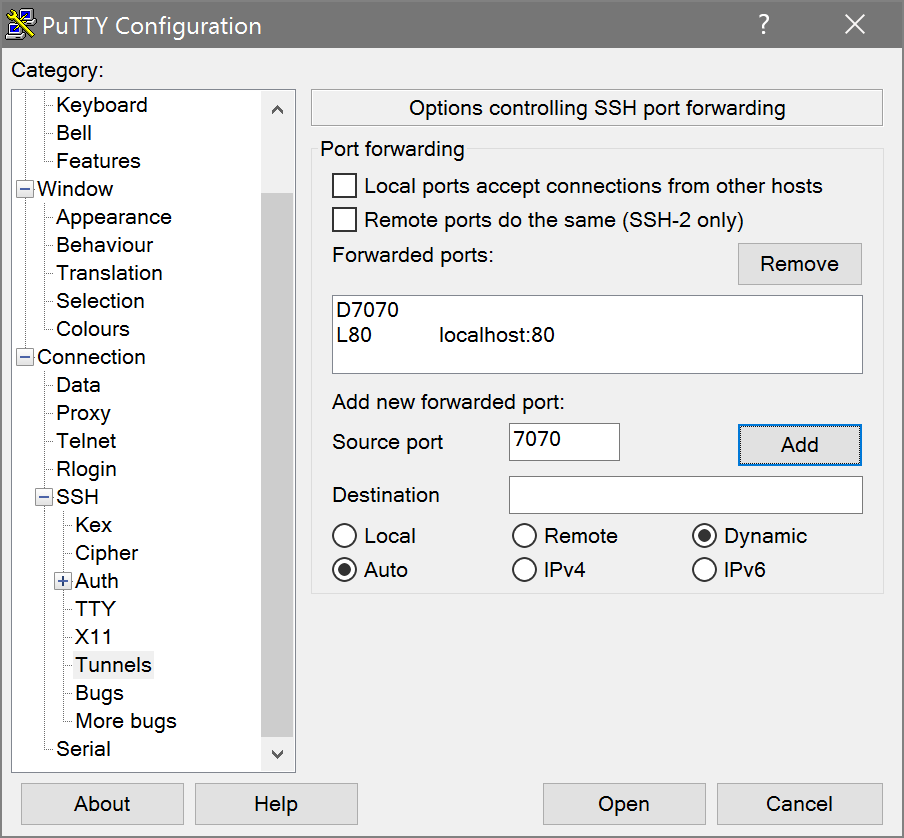Click the Help button

(x=276, y=804)
